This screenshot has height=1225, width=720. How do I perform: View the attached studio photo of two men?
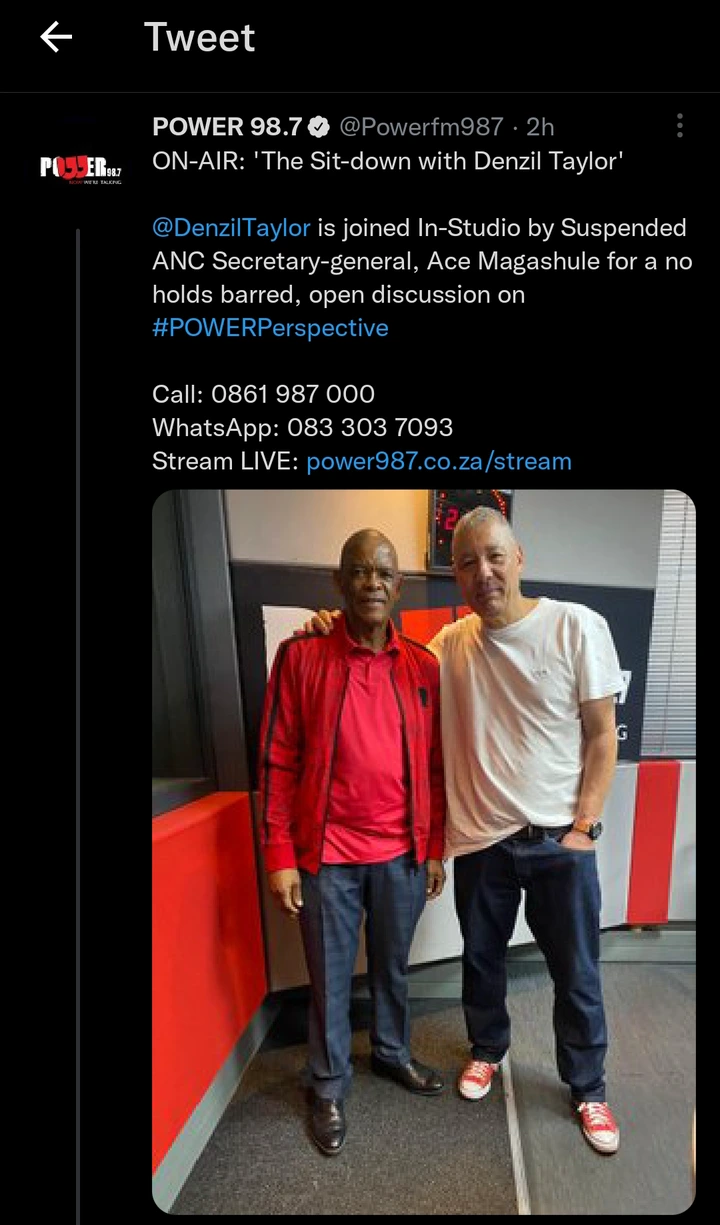(424, 851)
